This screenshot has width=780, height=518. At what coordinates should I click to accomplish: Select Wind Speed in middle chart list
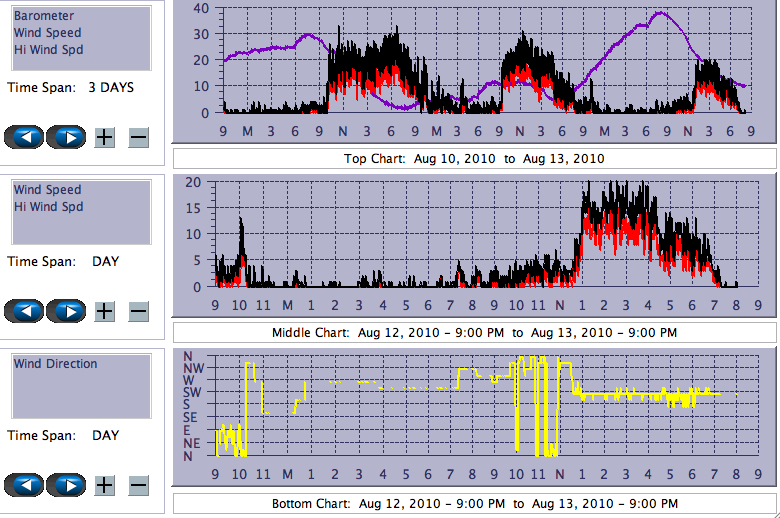[47, 190]
